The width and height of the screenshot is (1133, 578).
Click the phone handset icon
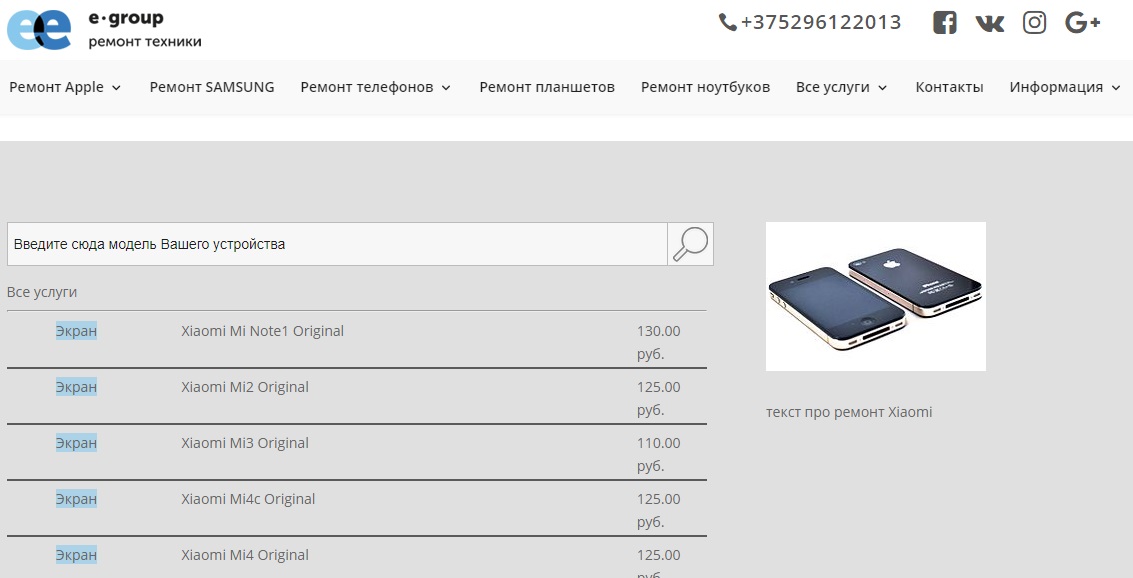(x=727, y=22)
